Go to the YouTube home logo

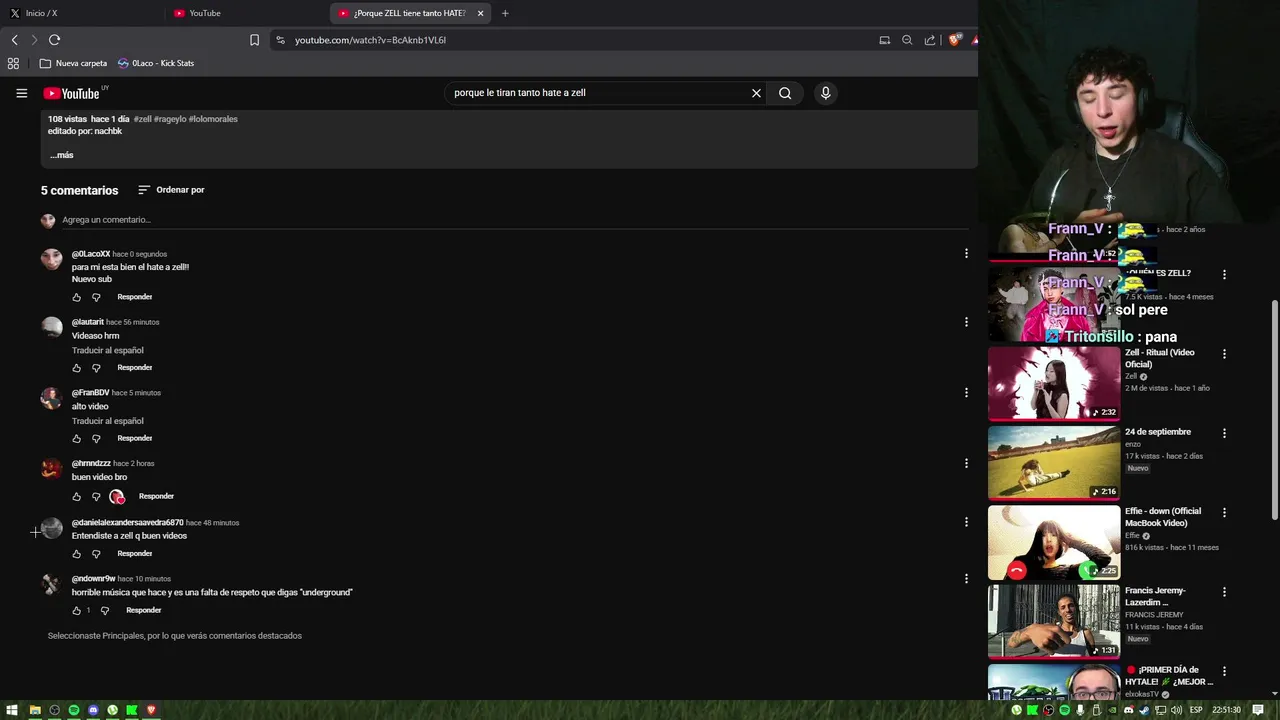[72, 93]
